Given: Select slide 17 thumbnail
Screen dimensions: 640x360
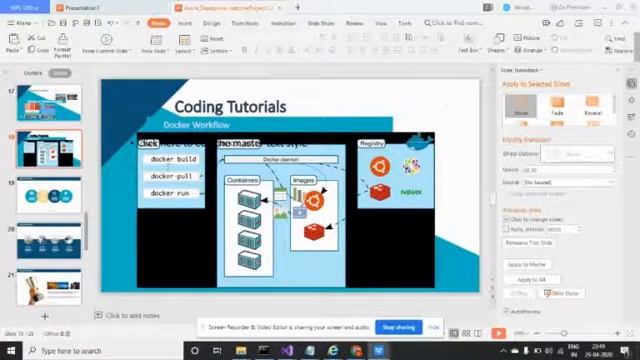Looking at the screenshot, I should pyautogui.click(x=49, y=103).
